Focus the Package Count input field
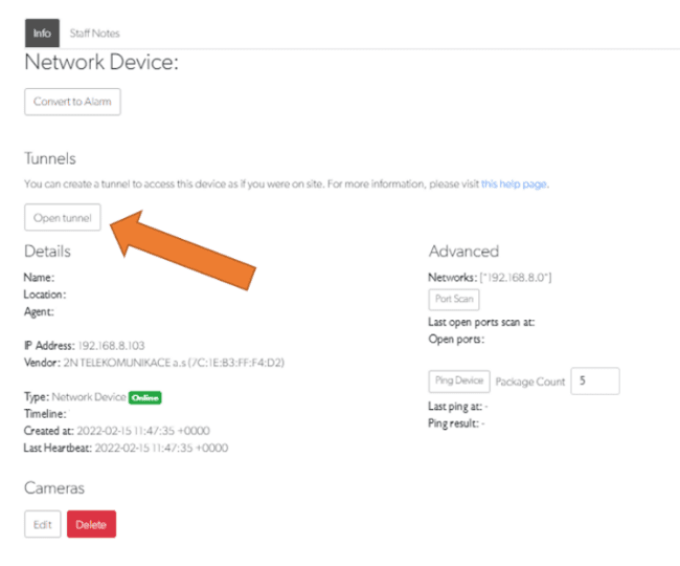680x566 pixels. pos(594,381)
